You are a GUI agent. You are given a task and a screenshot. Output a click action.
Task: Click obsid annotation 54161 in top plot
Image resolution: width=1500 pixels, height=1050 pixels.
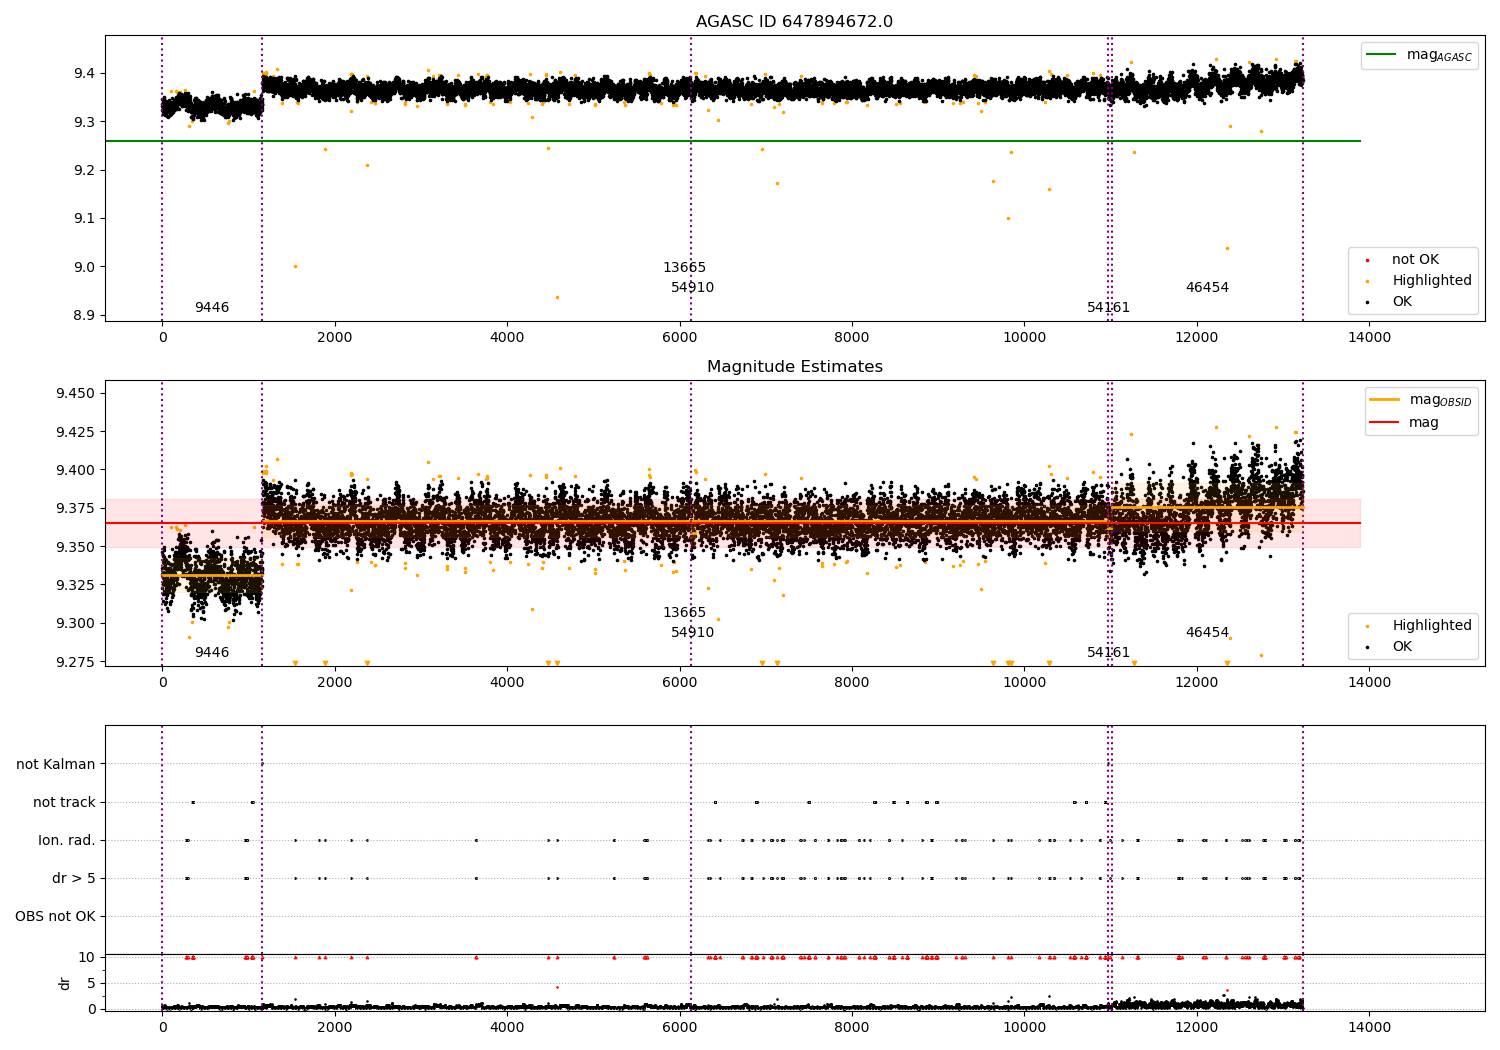pyautogui.click(x=1108, y=308)
